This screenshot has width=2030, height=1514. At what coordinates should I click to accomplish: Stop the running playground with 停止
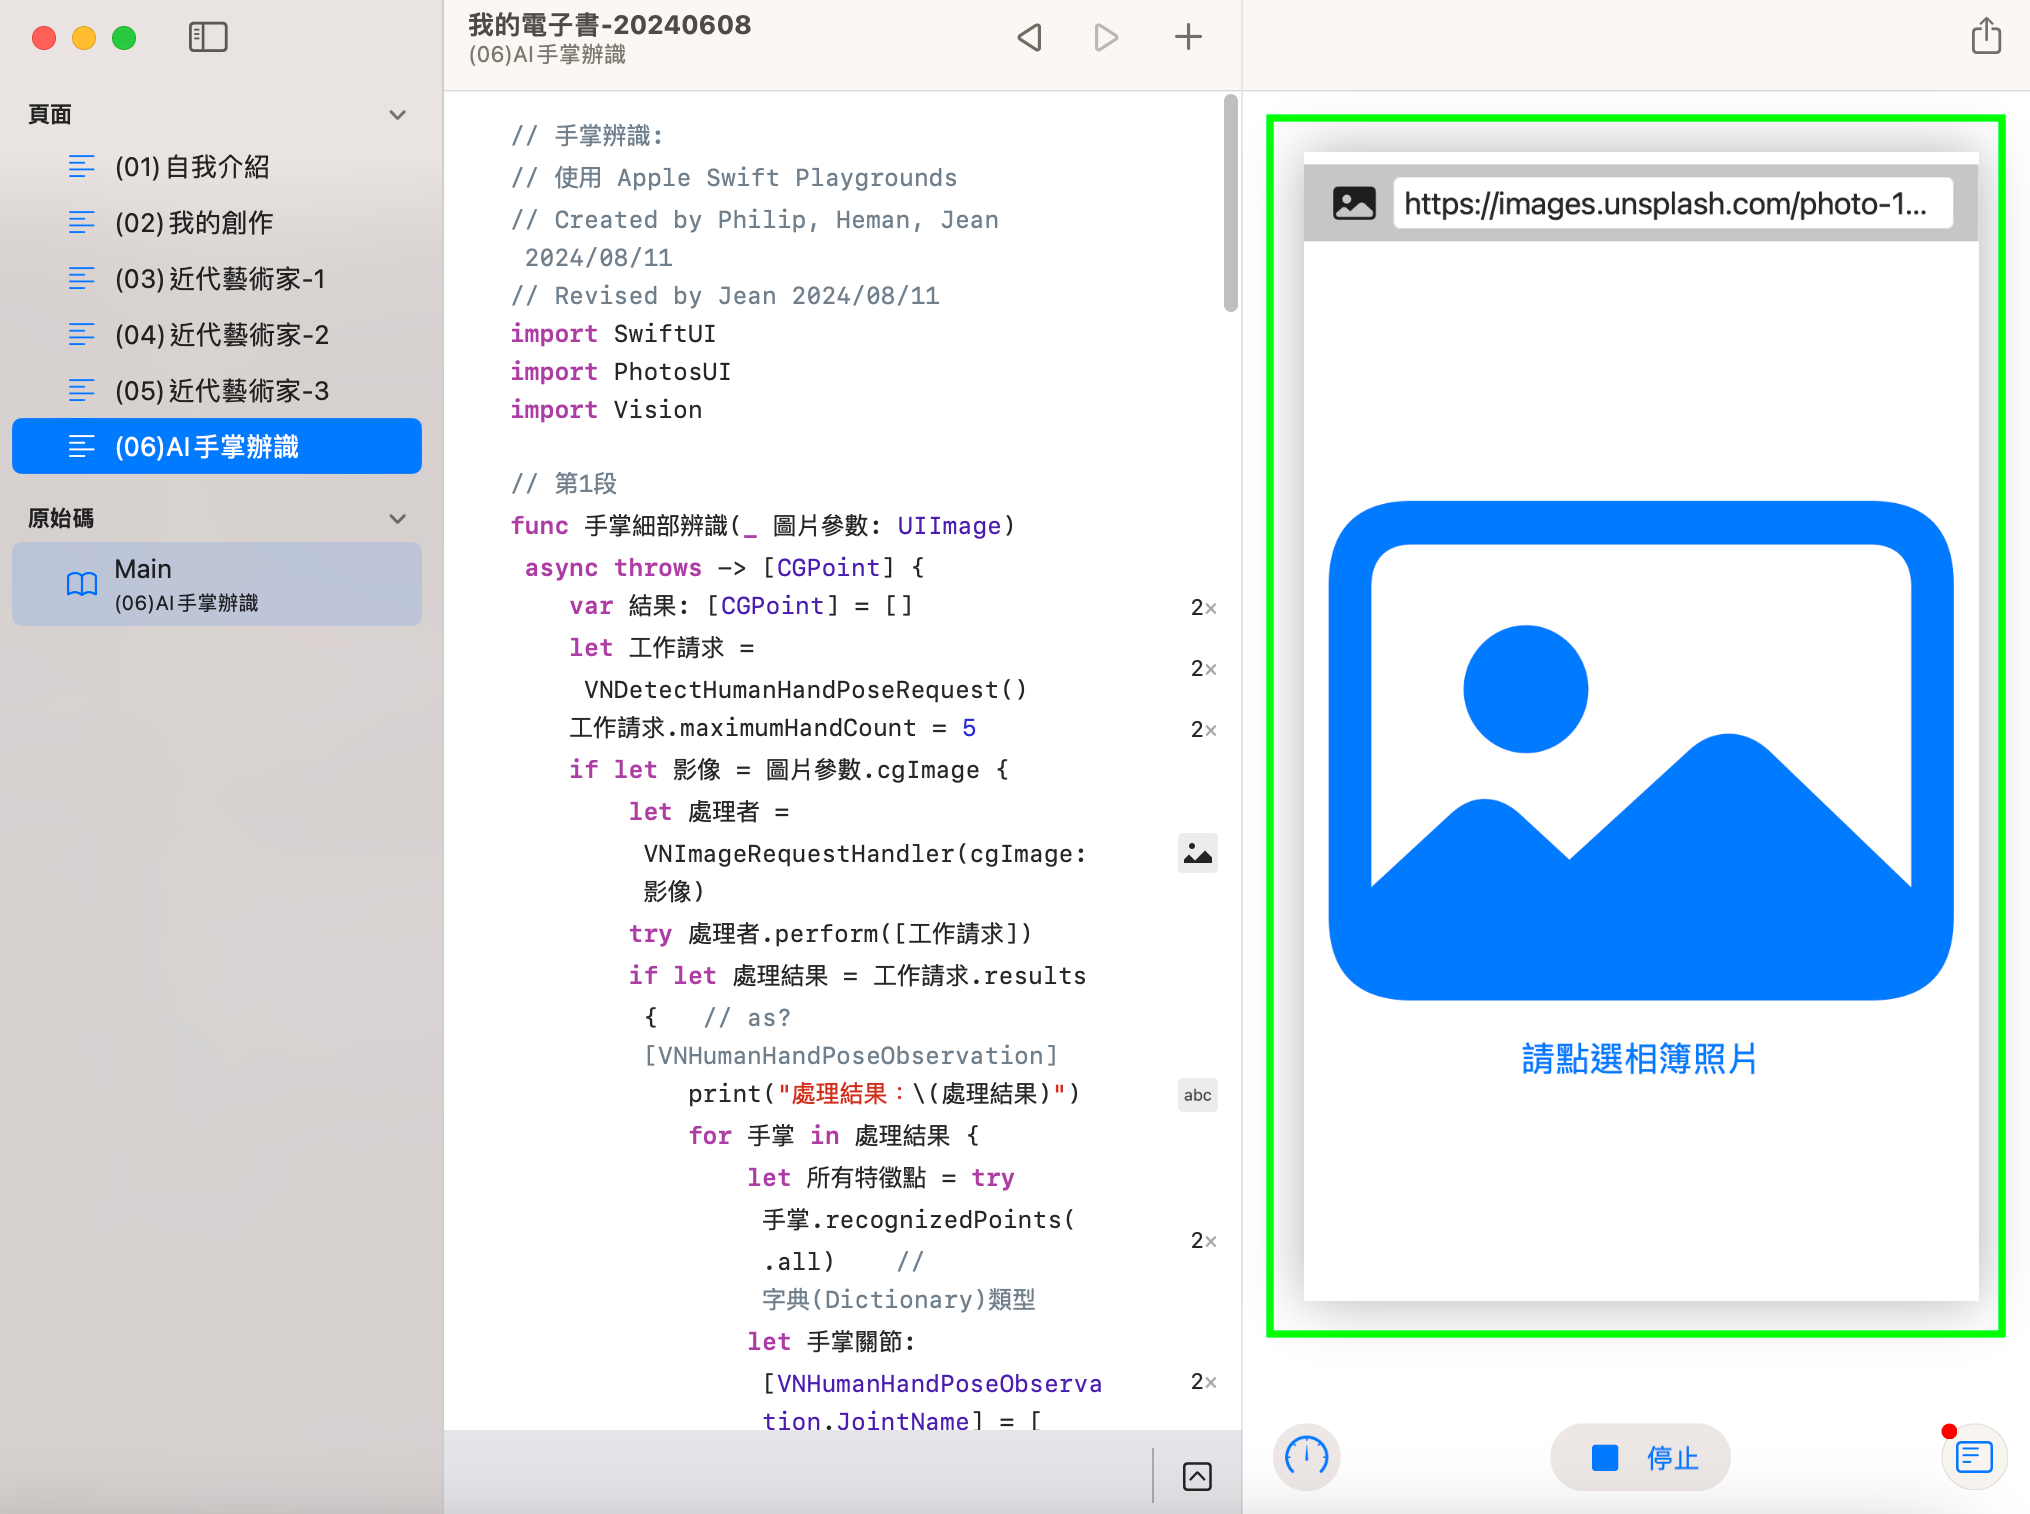click(x=1640, y=1457)
